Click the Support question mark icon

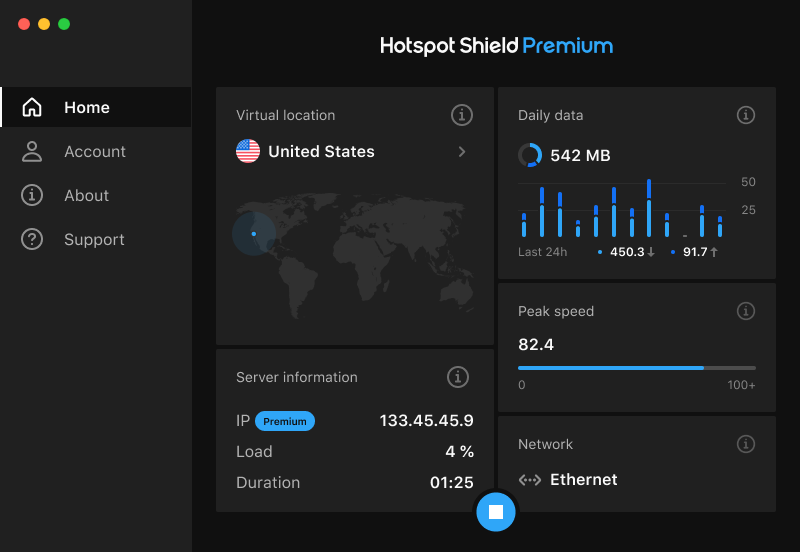32,239
